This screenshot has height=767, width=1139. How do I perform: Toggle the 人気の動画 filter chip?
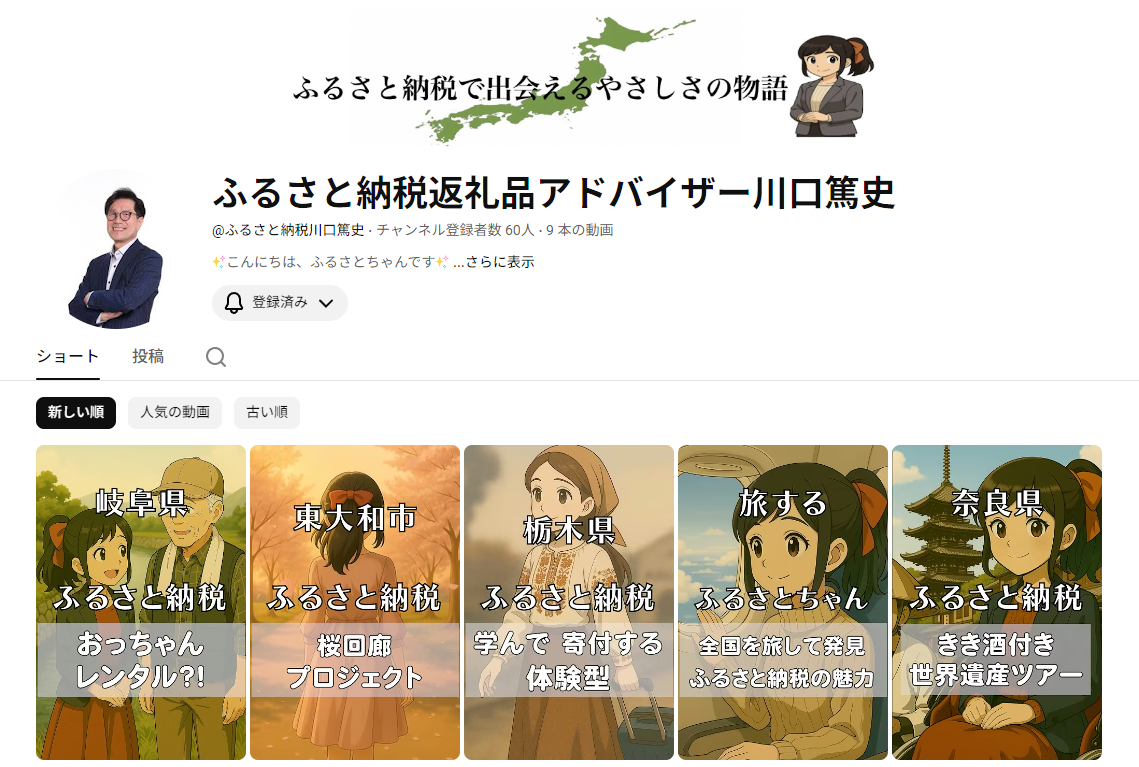tap(175, 413)
